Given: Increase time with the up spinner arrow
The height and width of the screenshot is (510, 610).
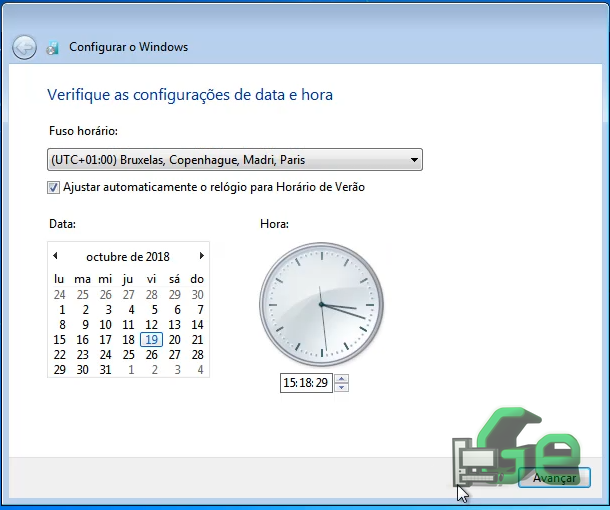Looking at the screenshot, I should (x=342, y=379).
